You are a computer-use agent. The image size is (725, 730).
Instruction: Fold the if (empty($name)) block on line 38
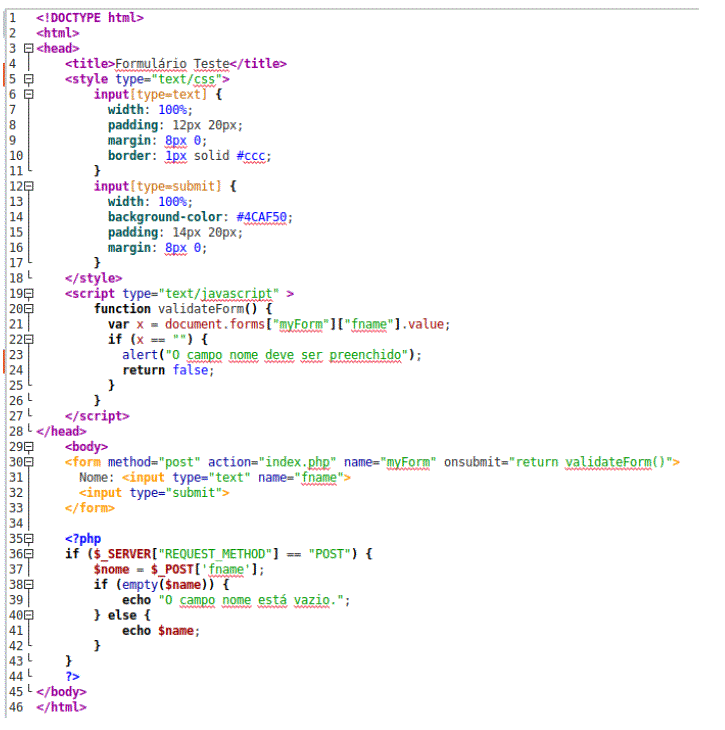[x=28, y=584]
